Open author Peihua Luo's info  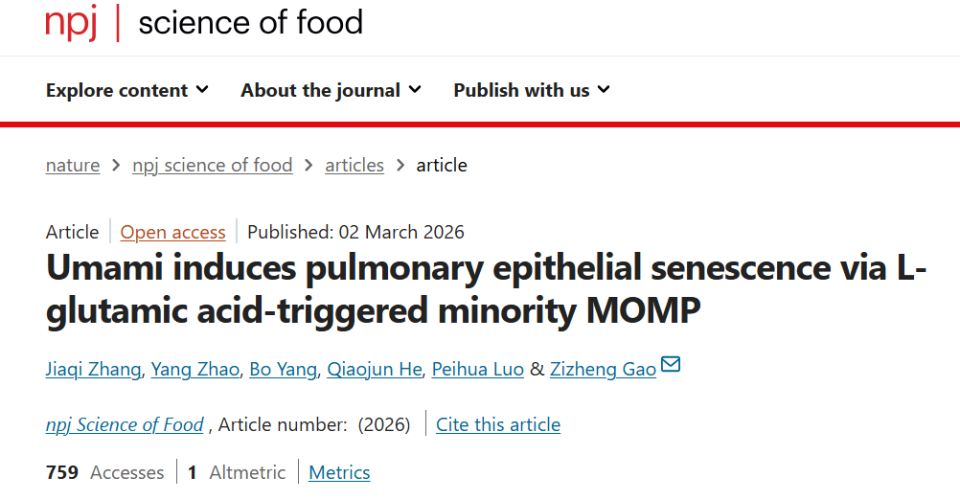tap(475, 369)
